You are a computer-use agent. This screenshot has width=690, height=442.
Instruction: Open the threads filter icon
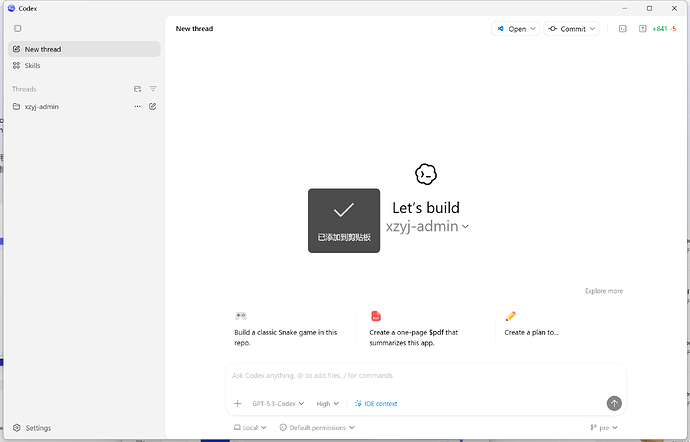click(x=153, y=89)
